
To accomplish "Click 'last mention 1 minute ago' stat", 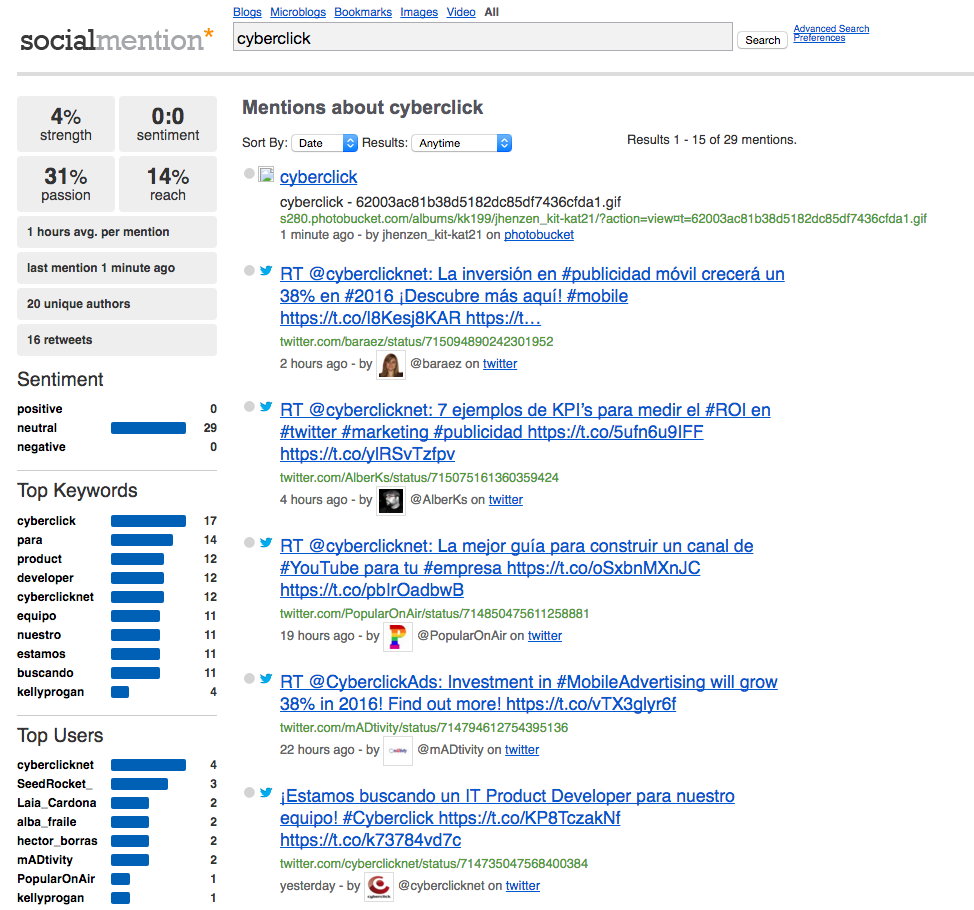I will [117, 268].
